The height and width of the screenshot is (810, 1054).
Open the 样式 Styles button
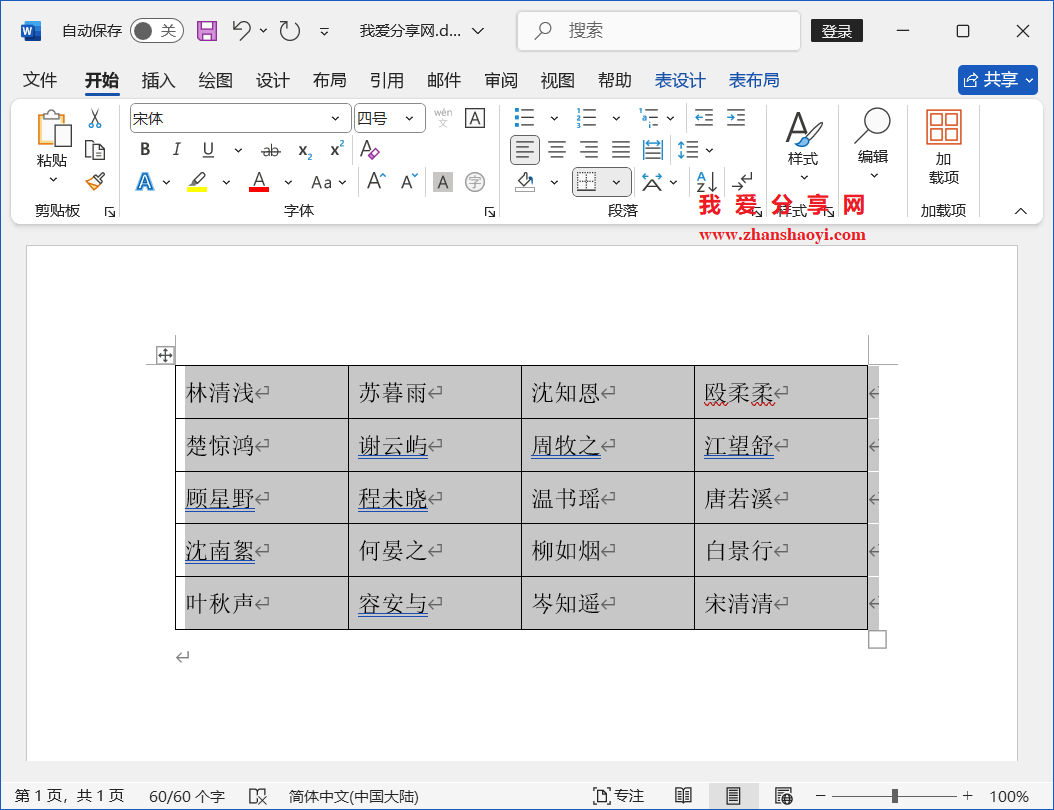coord(803,145)
